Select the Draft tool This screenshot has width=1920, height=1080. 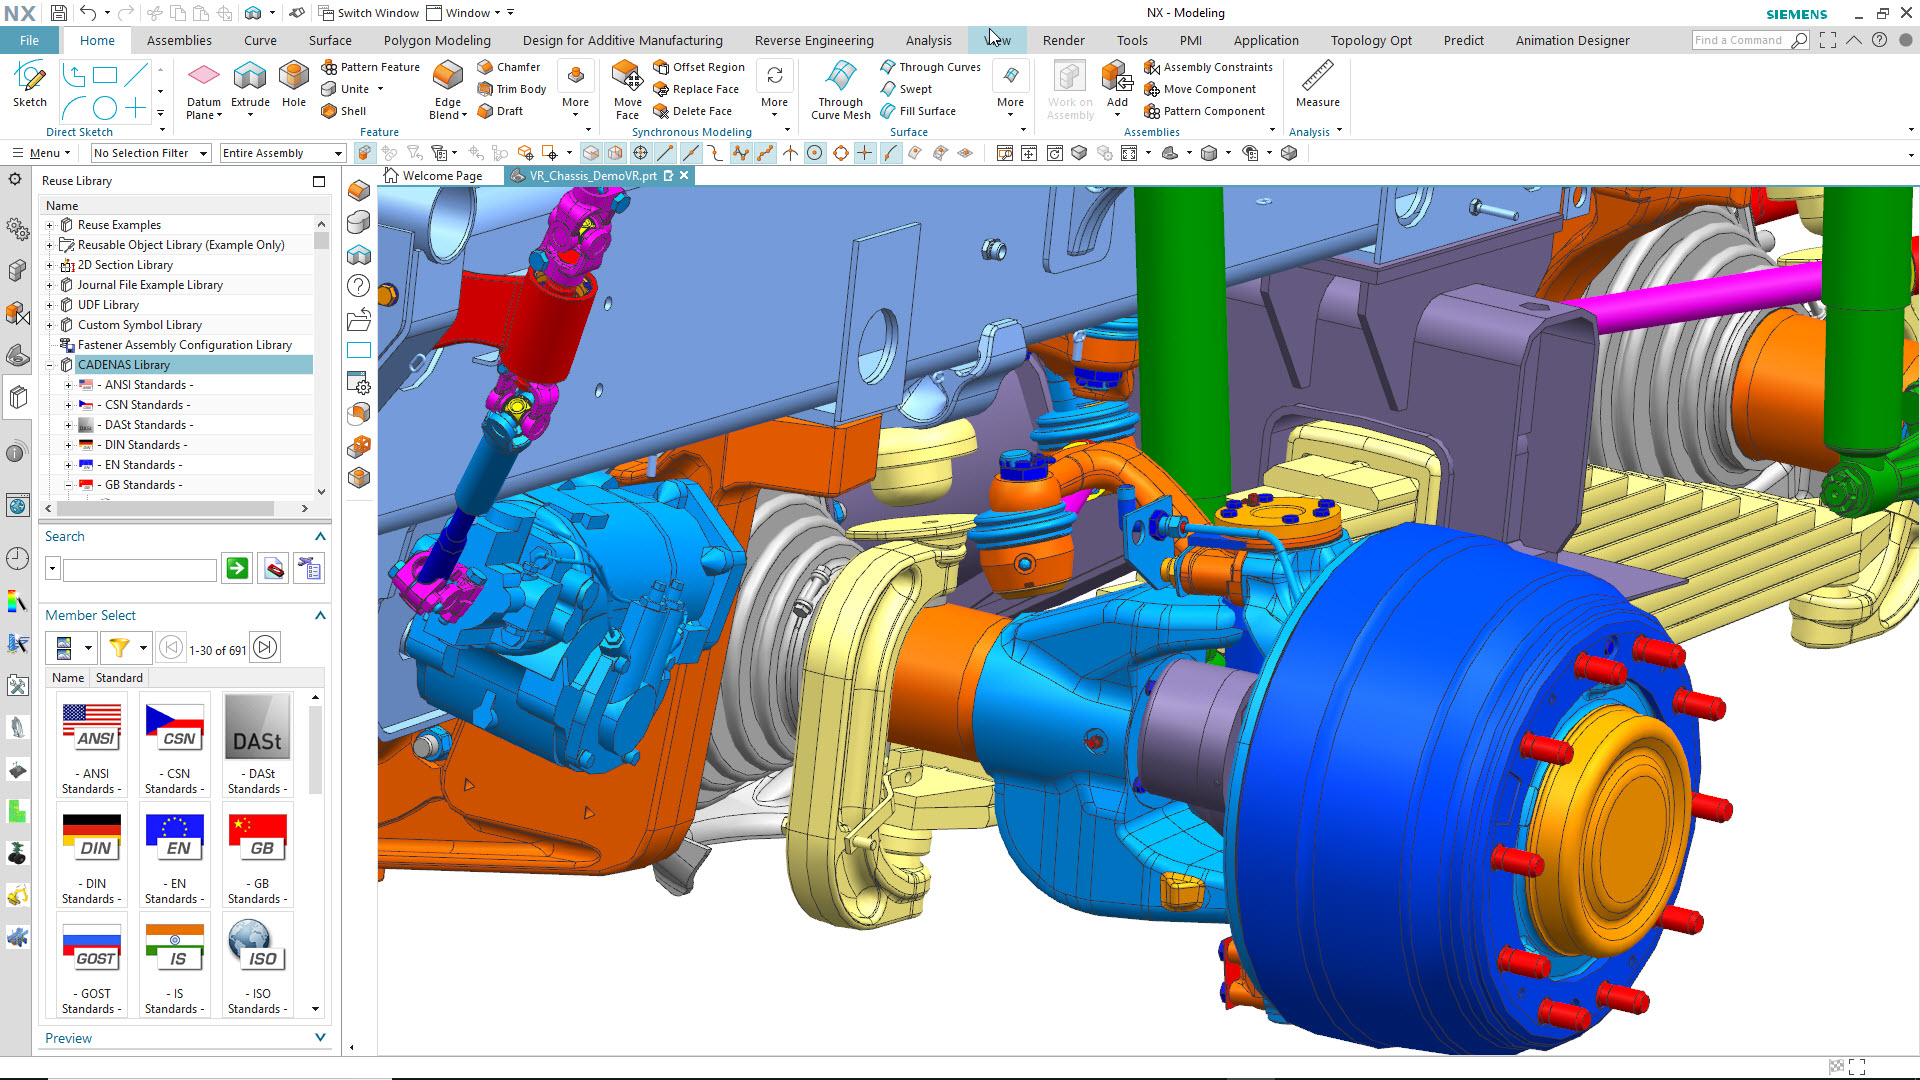500,111
